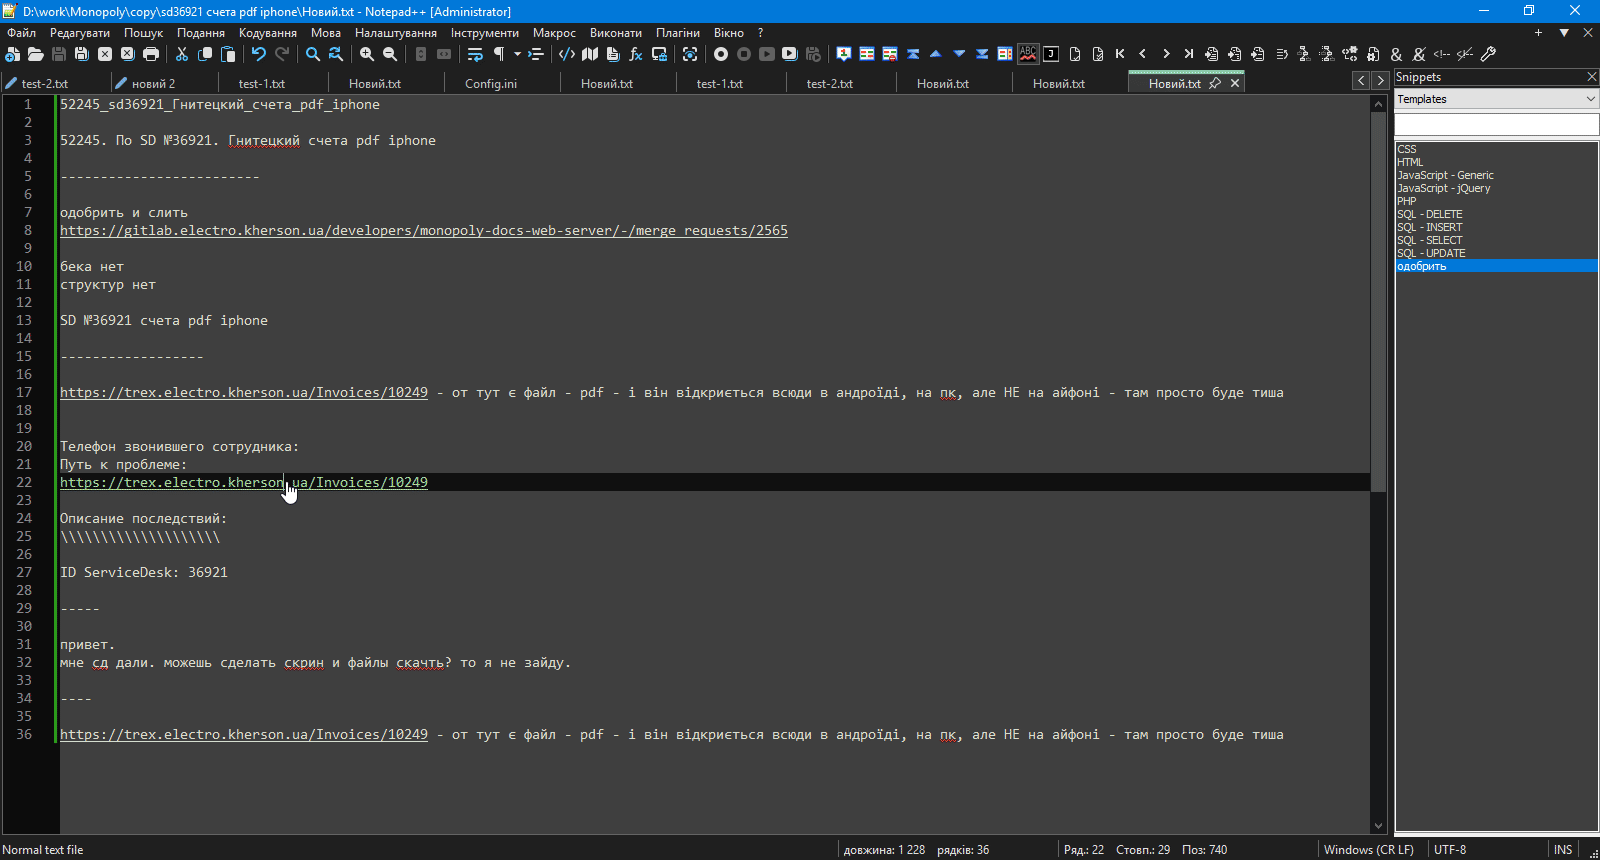This screenshot has width=1600, height=860.
Task: Click the Zoom In toolbar icon
Action: [x=367, y=54]
